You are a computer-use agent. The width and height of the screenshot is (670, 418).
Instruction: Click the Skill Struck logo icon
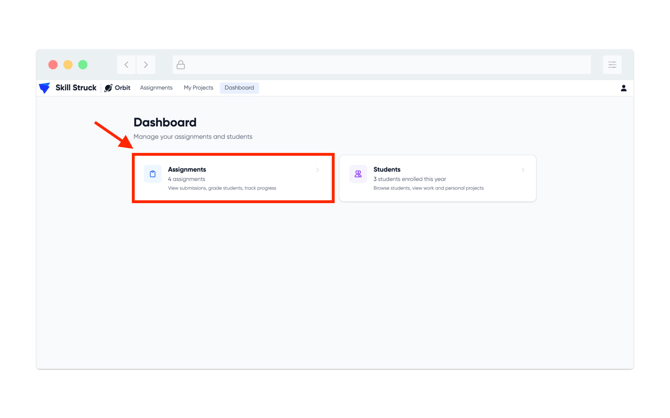[x=44, y=88]
